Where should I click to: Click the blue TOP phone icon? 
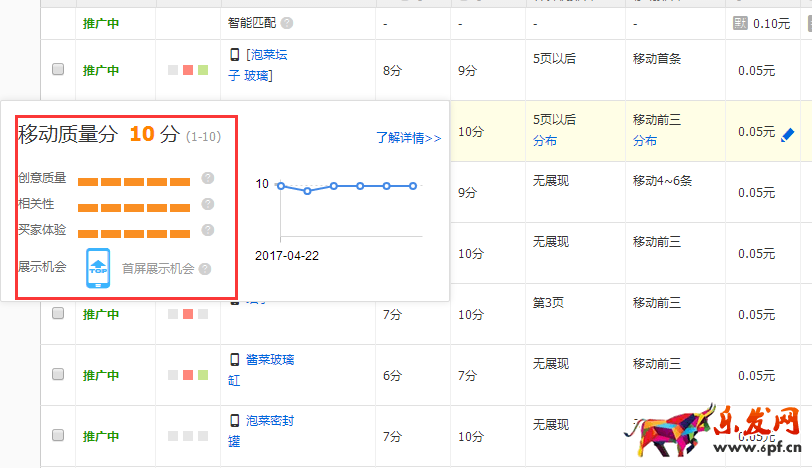click(x=98, y=268)
